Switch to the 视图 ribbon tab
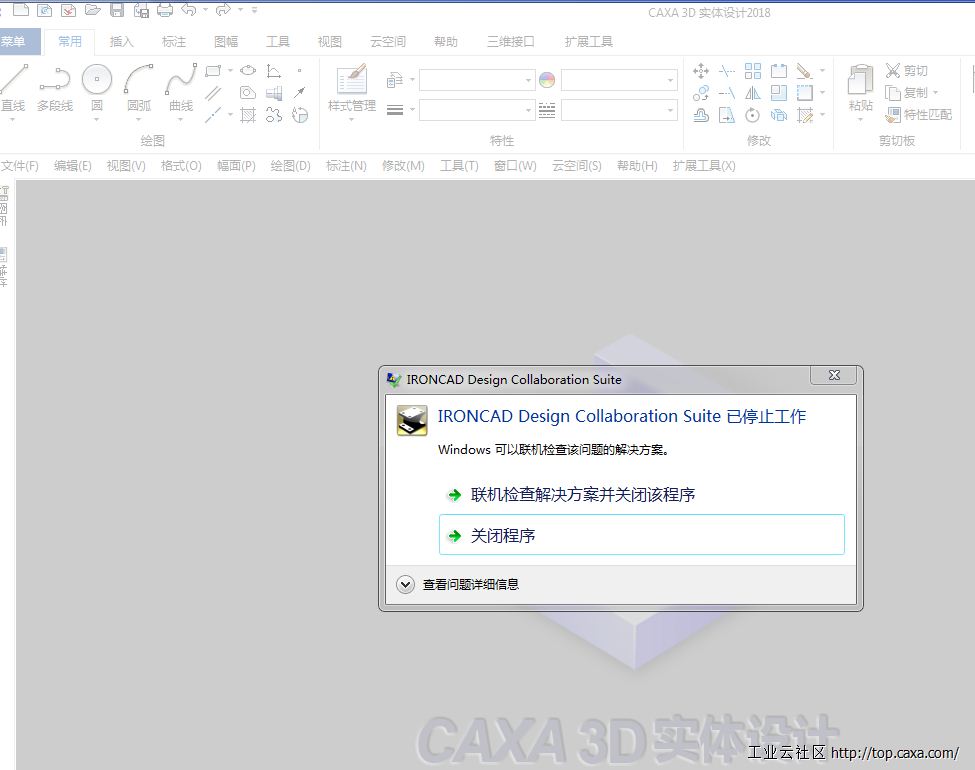 click(330, 42)
